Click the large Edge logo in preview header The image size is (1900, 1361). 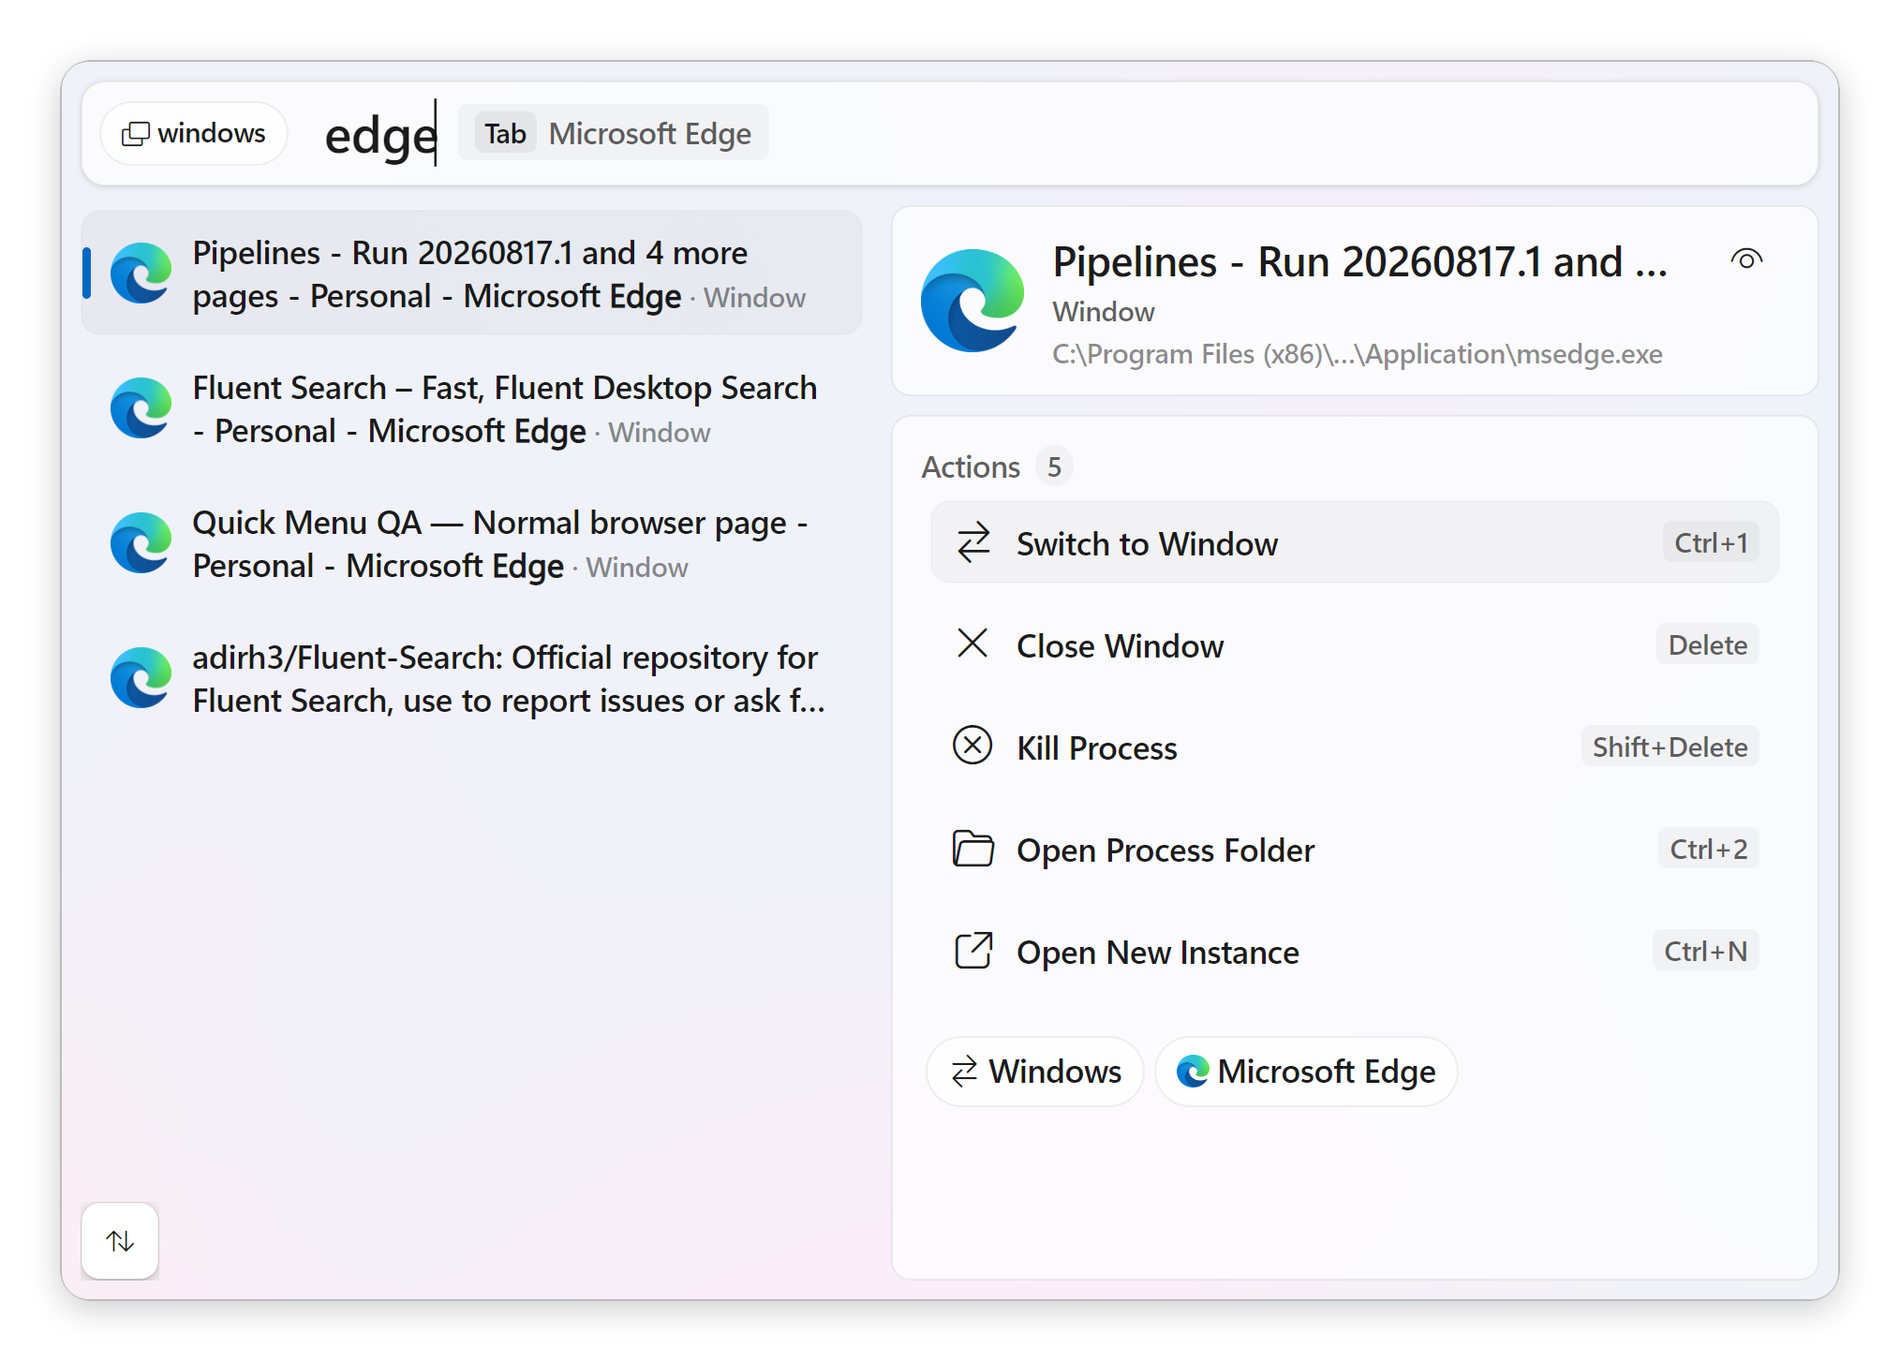coord(973,301)
